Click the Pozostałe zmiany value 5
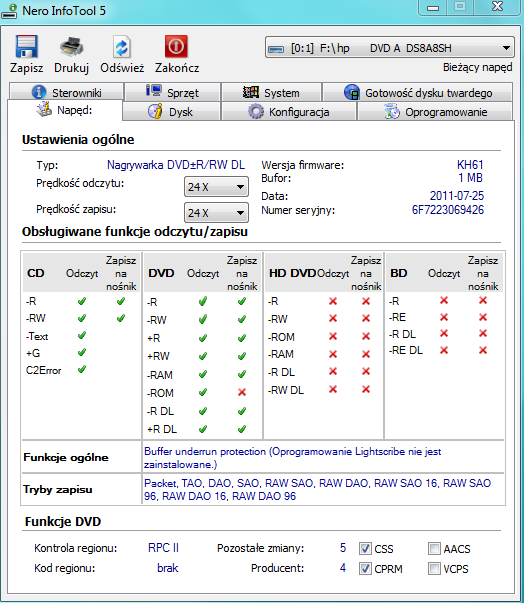524x603 pixels. pyautogui.click(x=343, y=548)
